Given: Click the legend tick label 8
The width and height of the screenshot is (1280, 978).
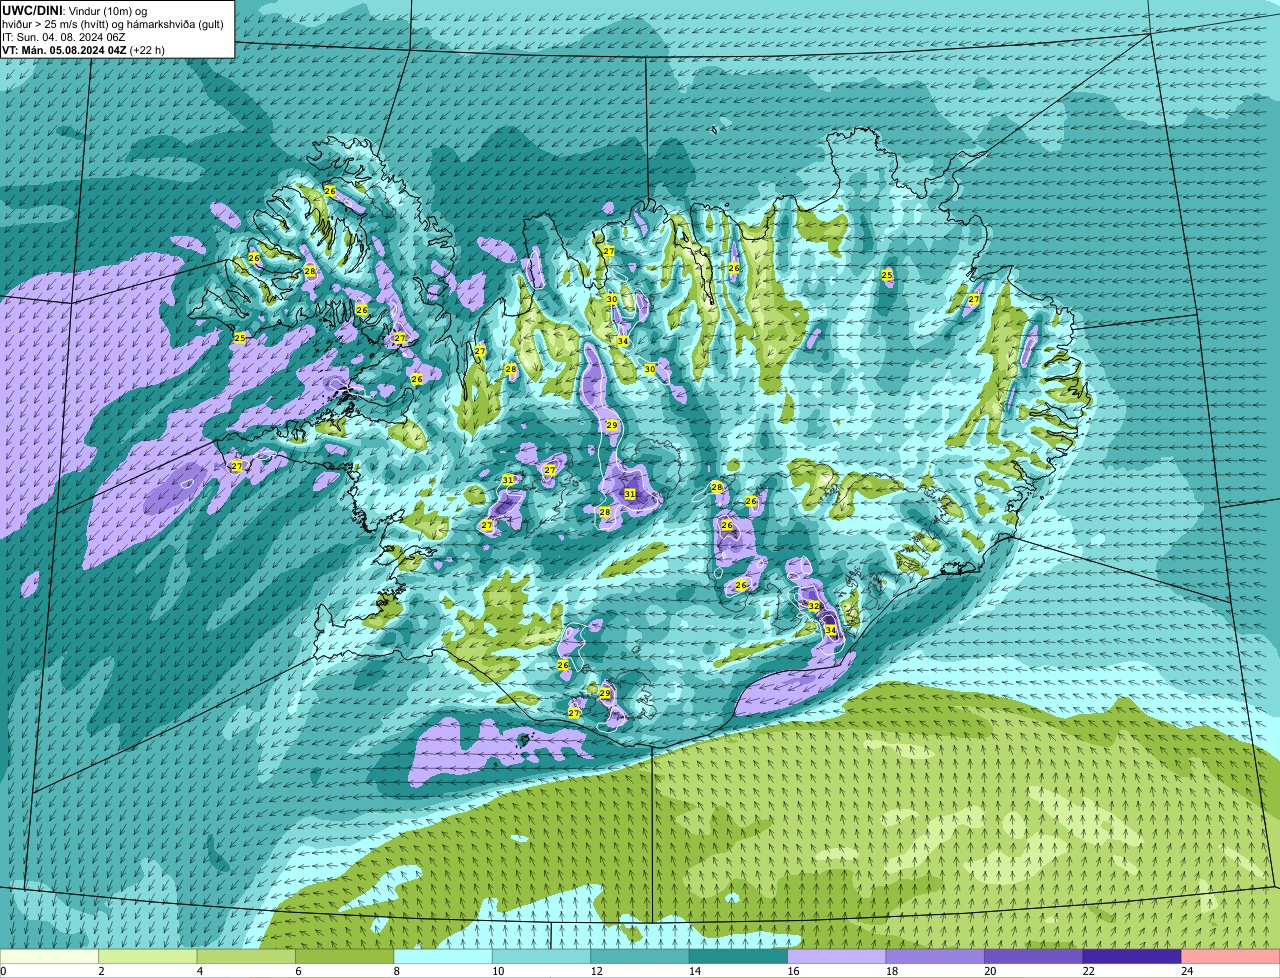Looking at the screenshot, I should coord(396,971).
